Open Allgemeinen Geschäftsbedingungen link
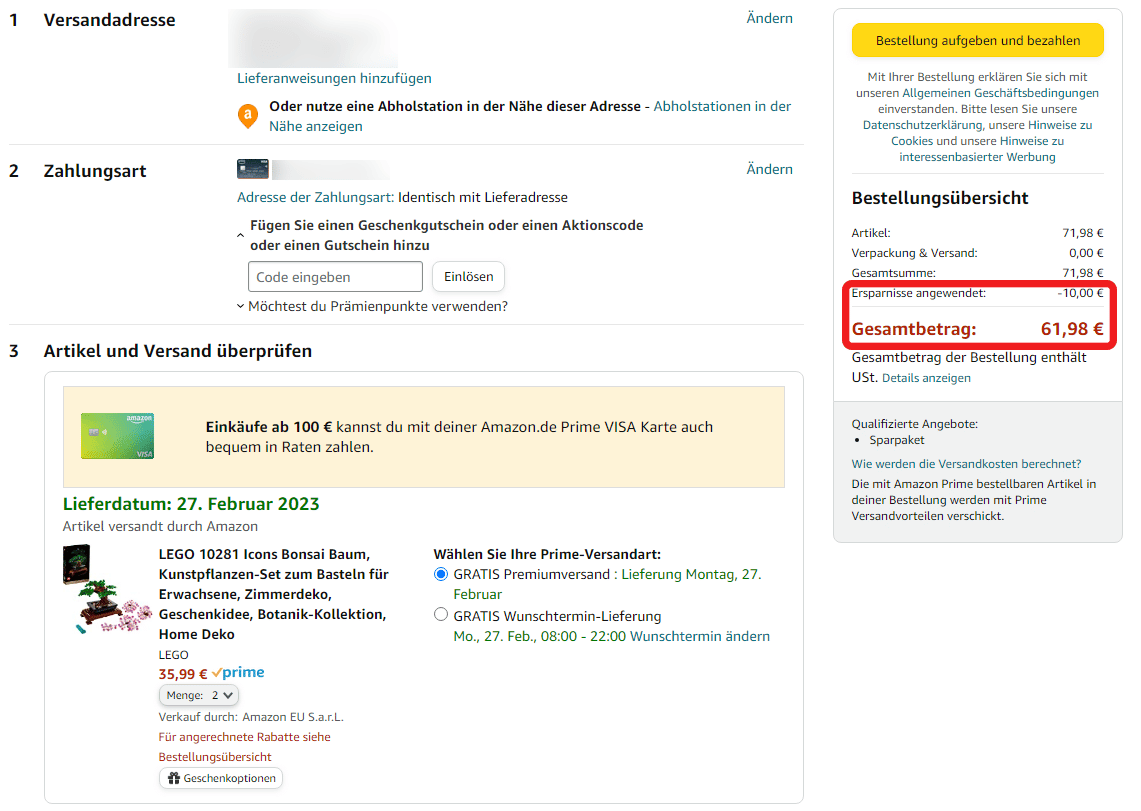Viewport: 1141px width, 811px height. pos(1000,93)
